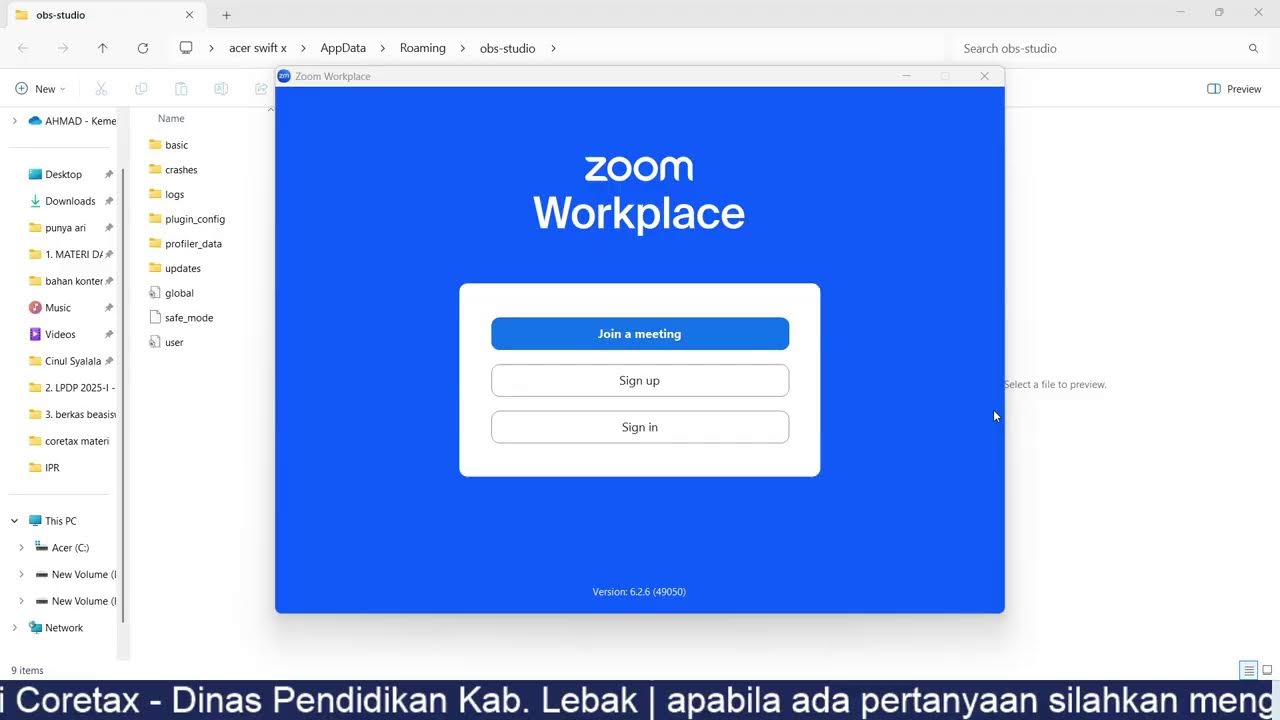The height and width of the screenshot is (720, 1280).
Task: Click acer swift x in breadcrumb
Action: tap(258, 48)
